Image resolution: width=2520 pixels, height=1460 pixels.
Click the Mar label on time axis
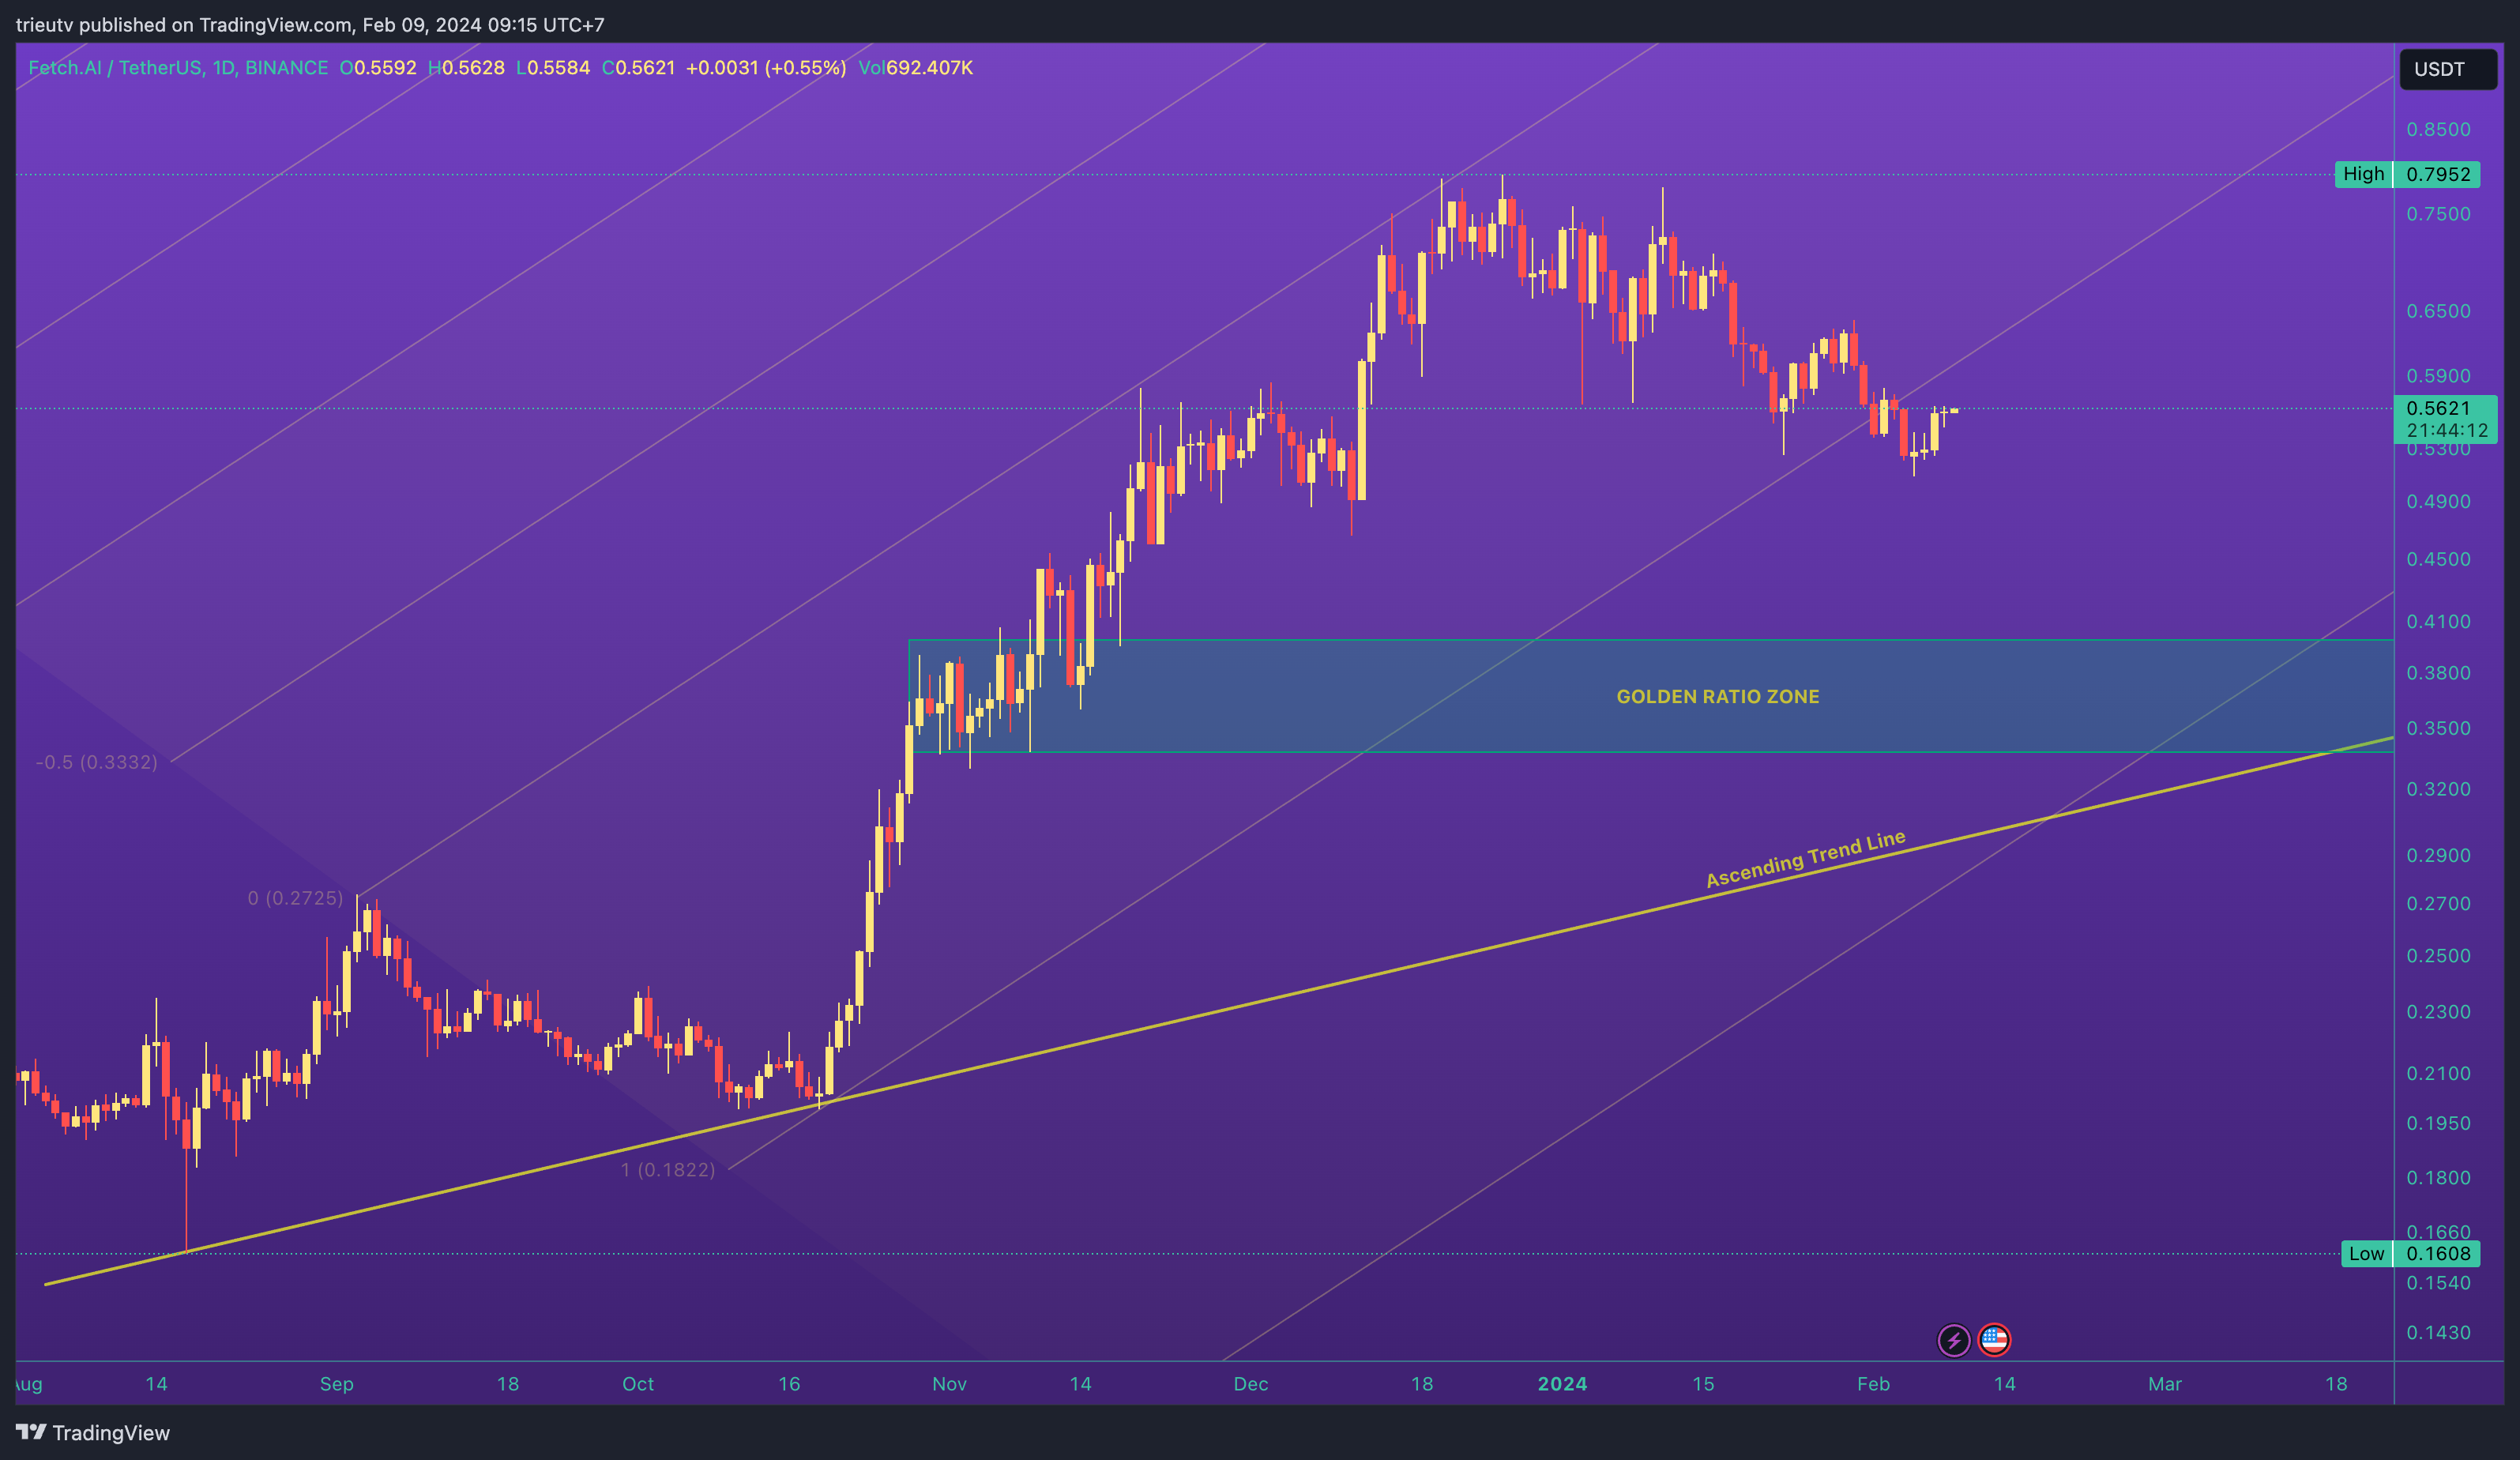point(2165,1384)
